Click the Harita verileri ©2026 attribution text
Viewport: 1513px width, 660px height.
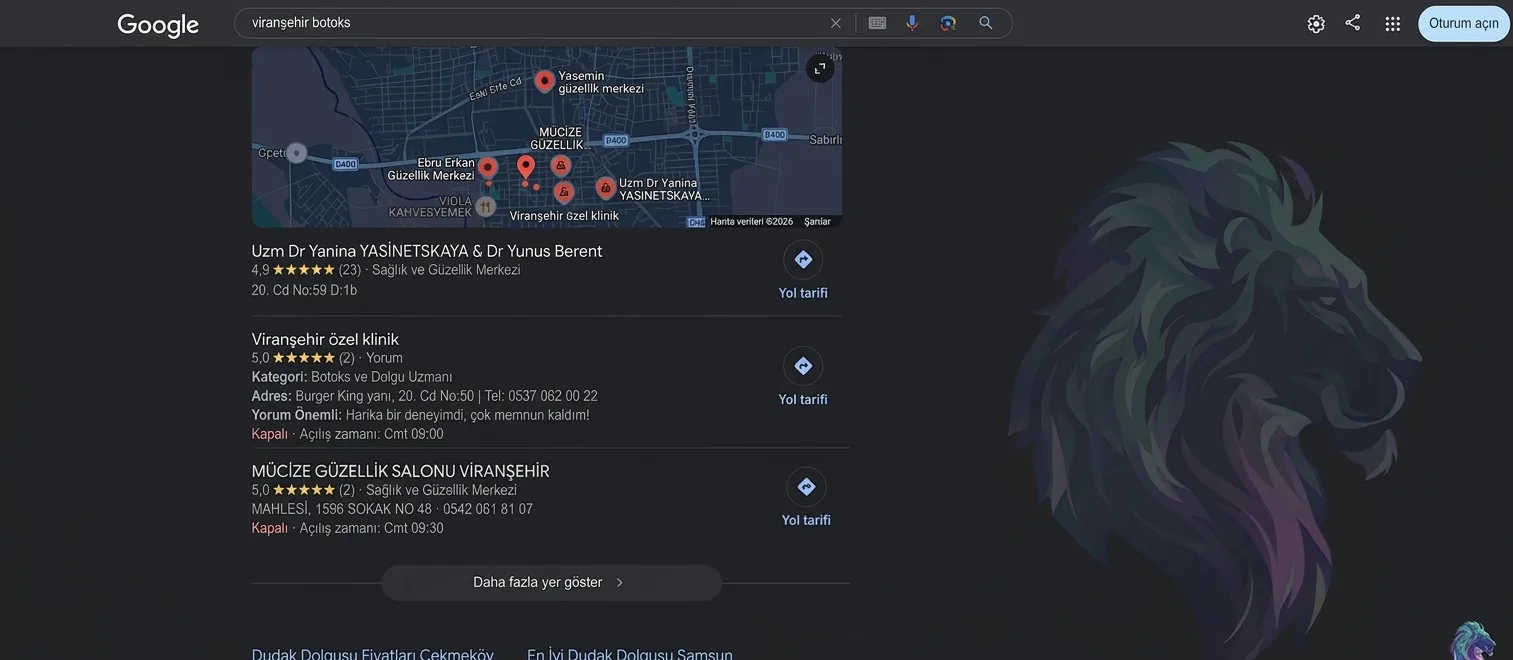click(x=752, y=222)
